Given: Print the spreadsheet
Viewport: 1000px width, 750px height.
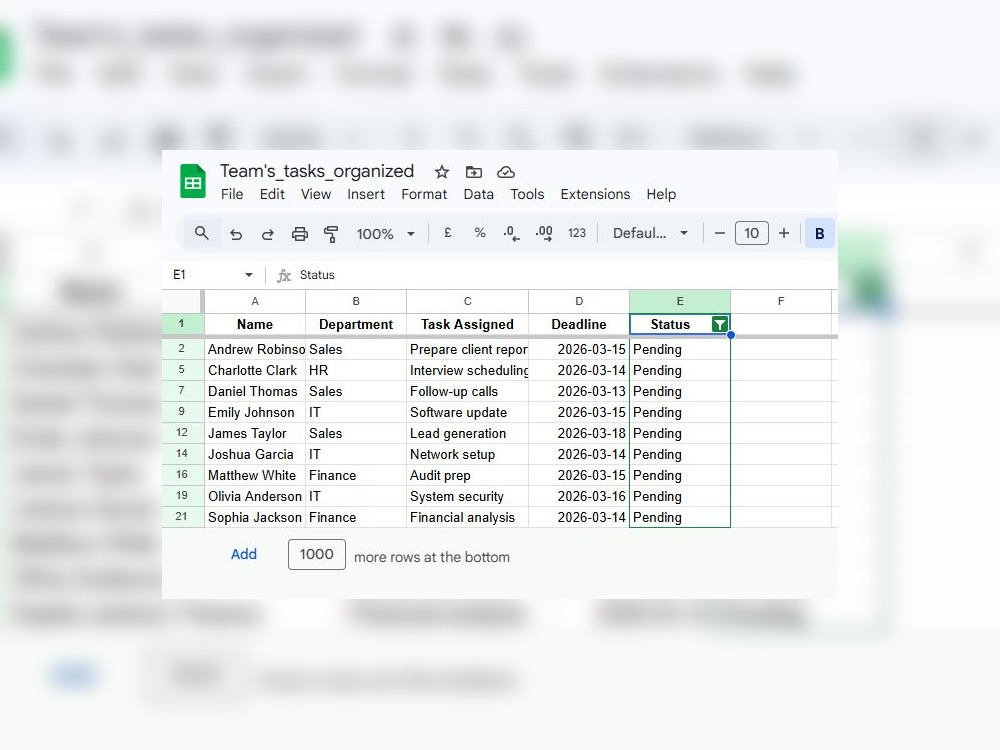Looking at the screenshot, I should click(300, 234).
